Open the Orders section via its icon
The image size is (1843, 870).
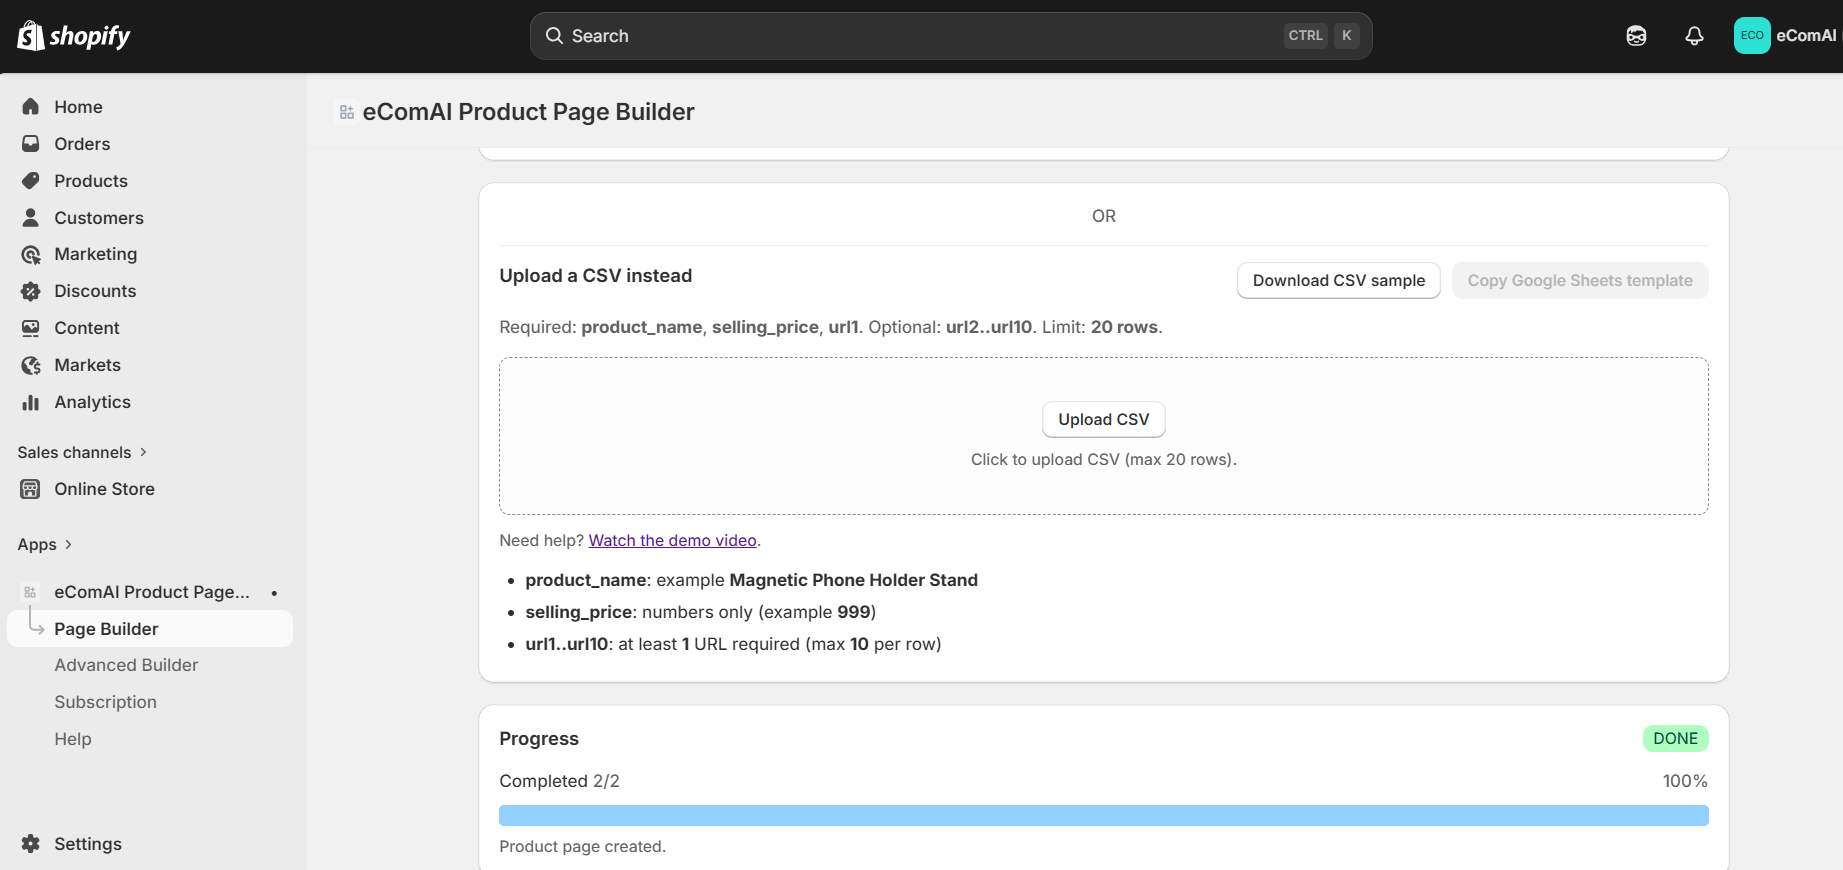point(31,143)
